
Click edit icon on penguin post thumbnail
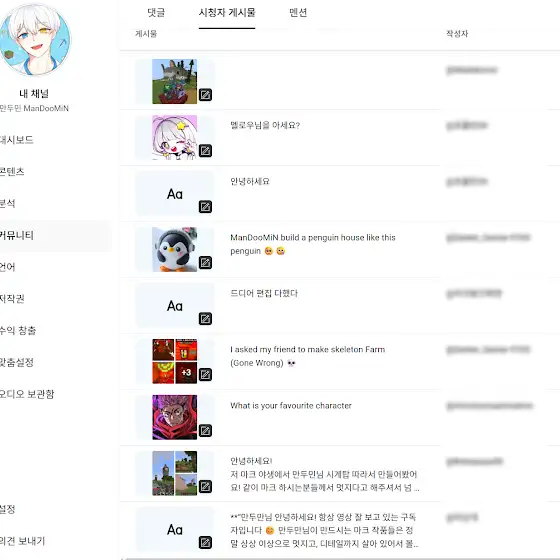pyautogui.click(x=205, y=262)
